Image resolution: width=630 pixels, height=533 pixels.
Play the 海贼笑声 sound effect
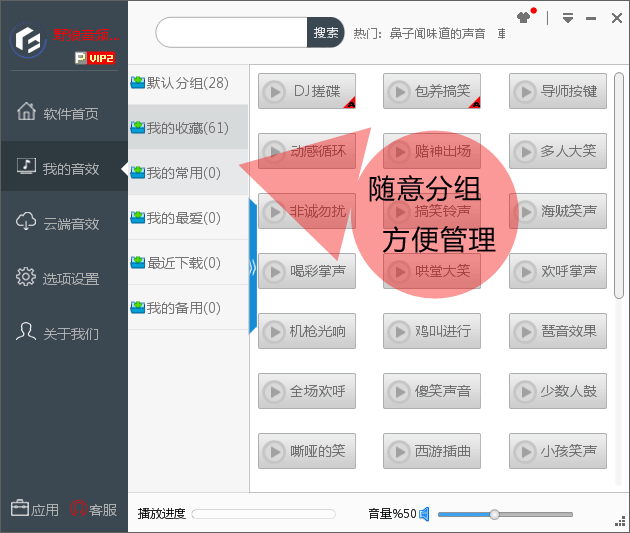pyautogui.click(x=558, y=211)
